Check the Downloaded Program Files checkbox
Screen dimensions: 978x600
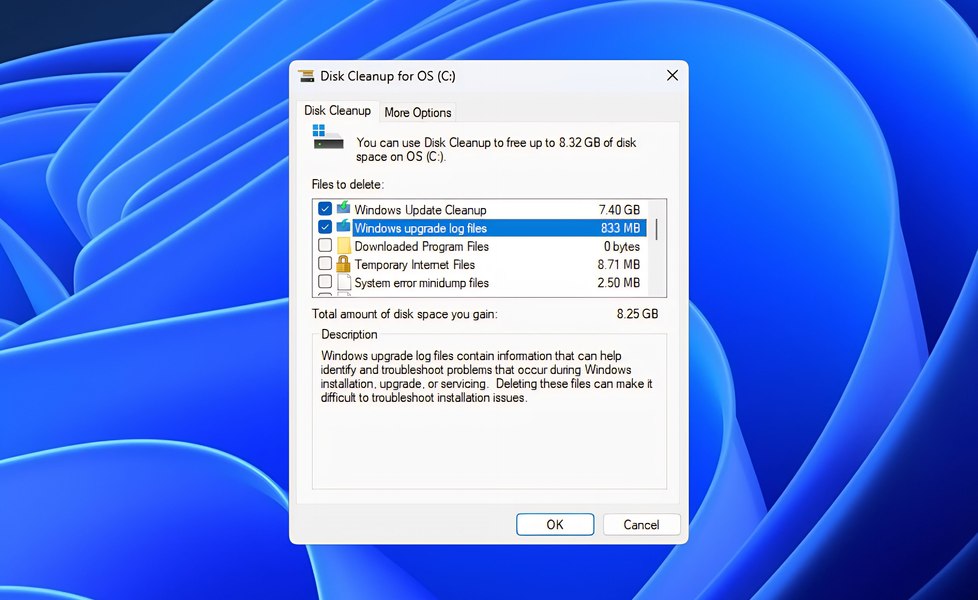325,245
